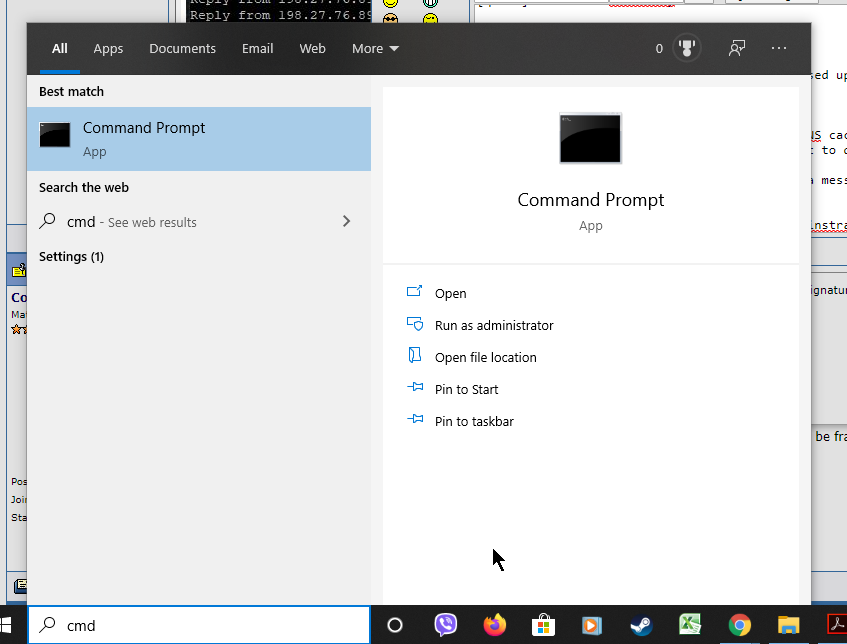Click the magnifier icon beside cmd web result
The width and height of the screenshot is (847, 644).
point(48,221)
